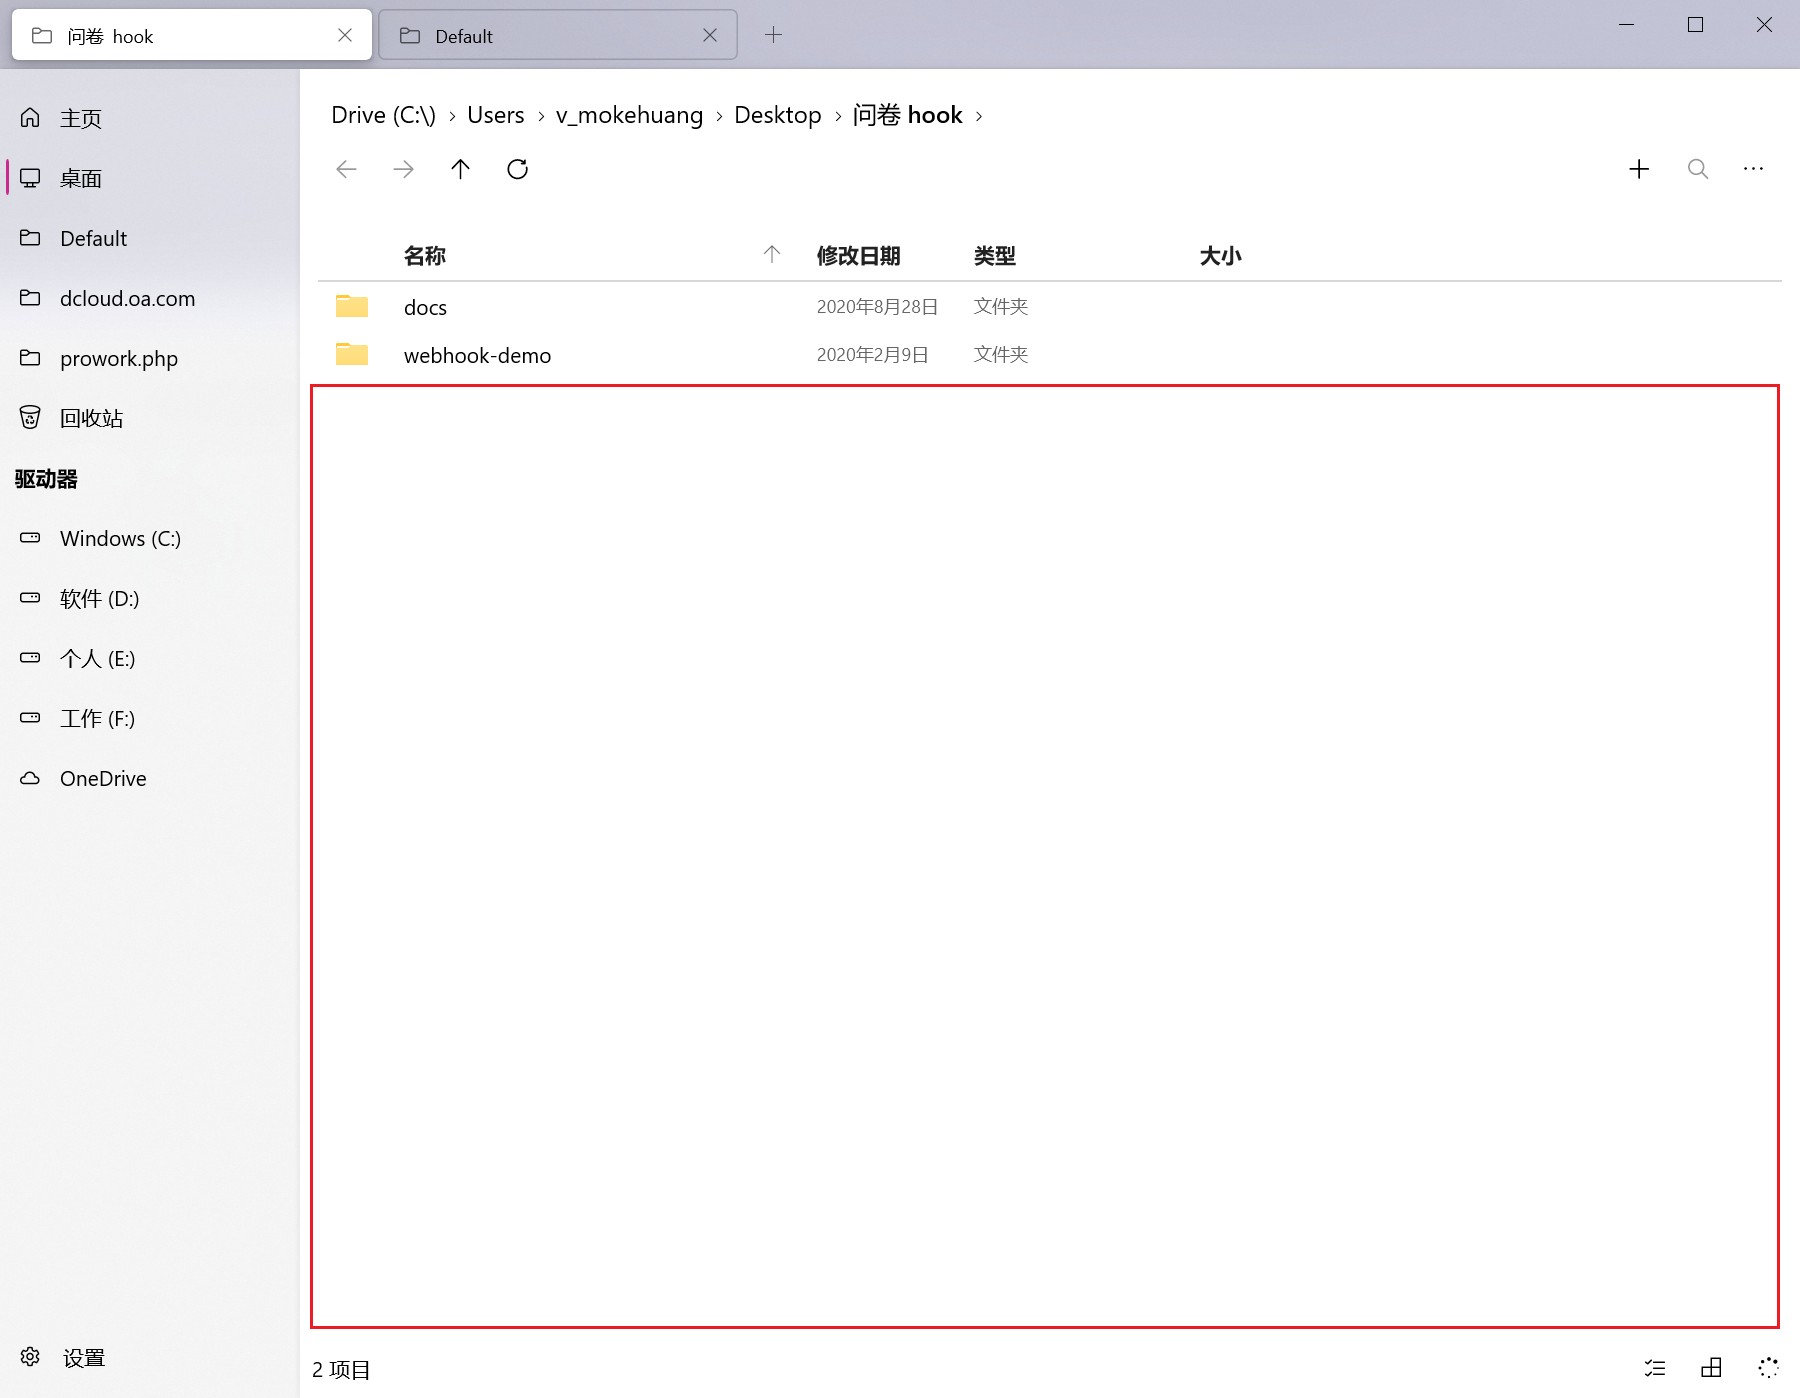Click the new item plus icon
Viewport: 1800px width, 1398px height.
1639,169
